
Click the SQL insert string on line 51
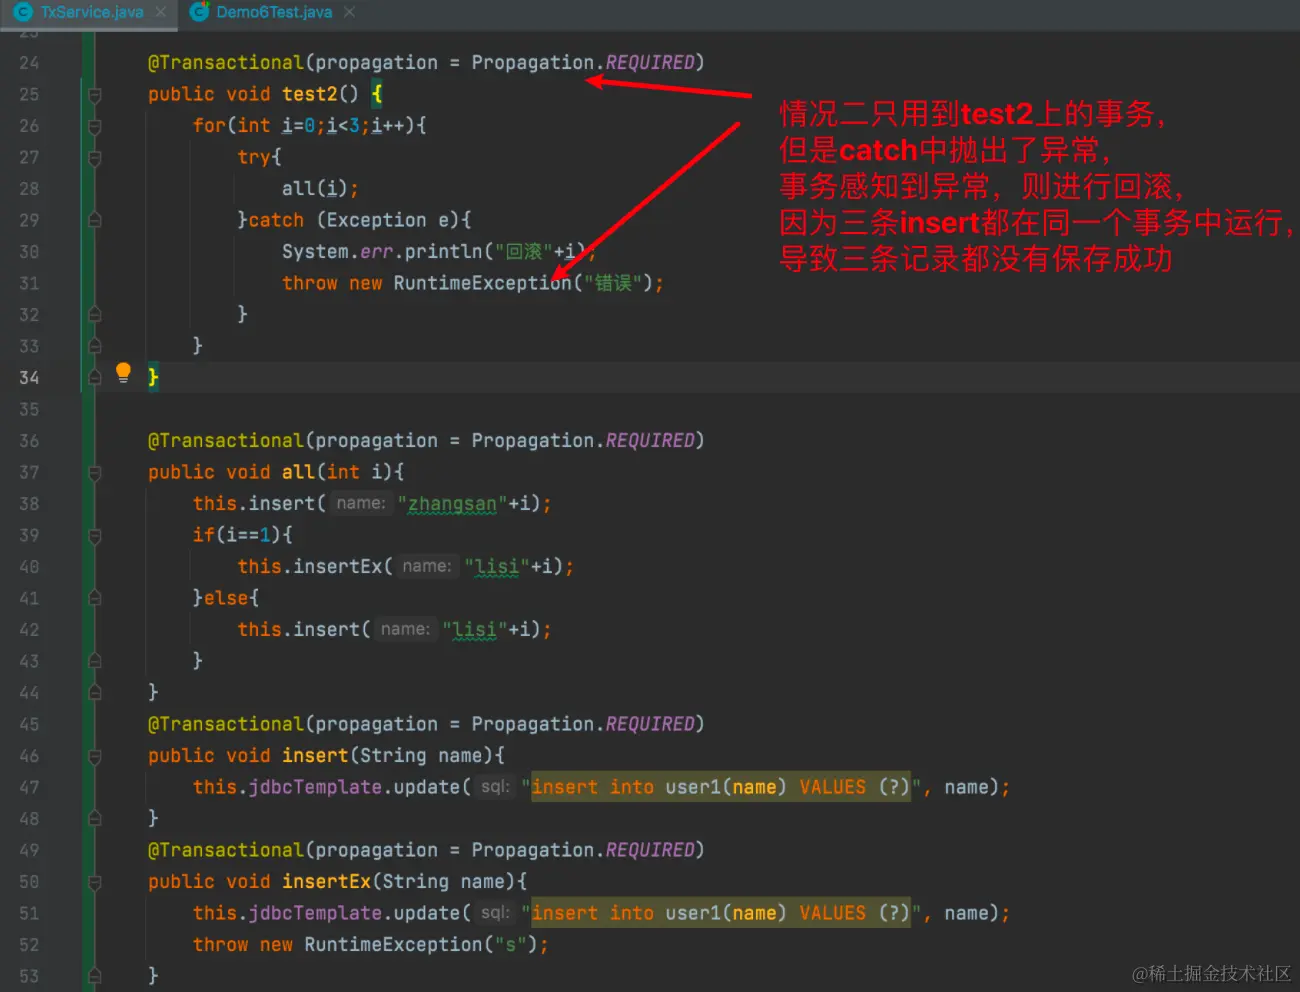[720, 914]
